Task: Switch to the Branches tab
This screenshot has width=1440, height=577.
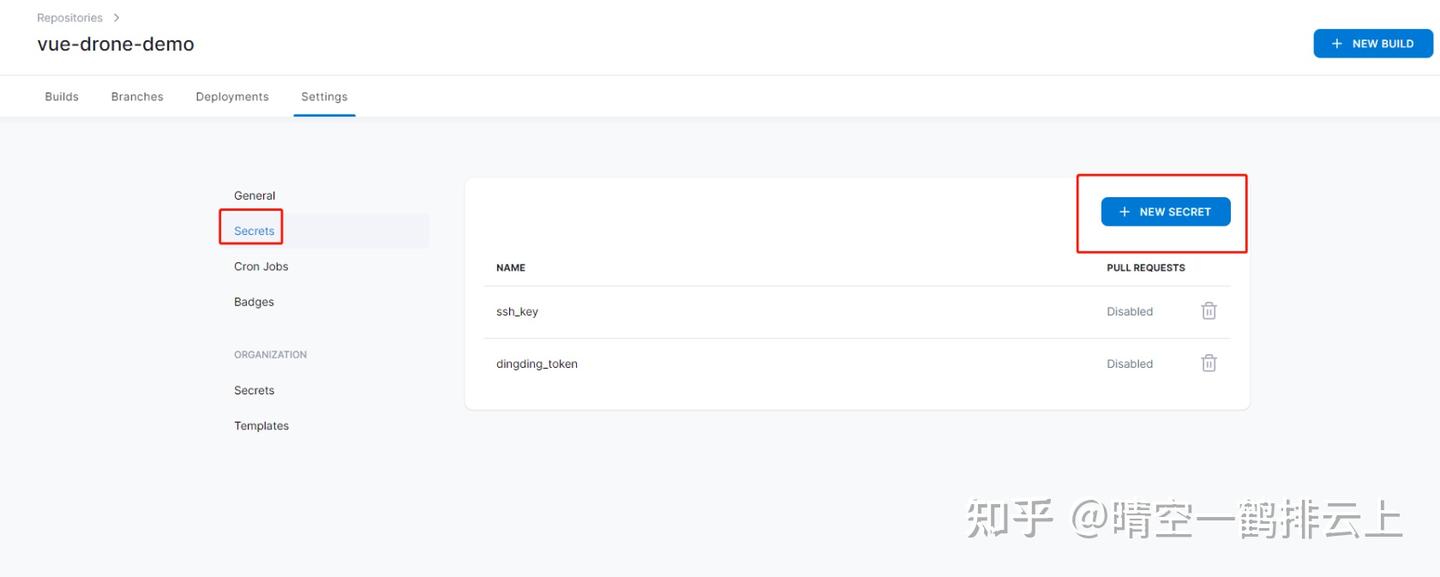Action: [137, 96]
